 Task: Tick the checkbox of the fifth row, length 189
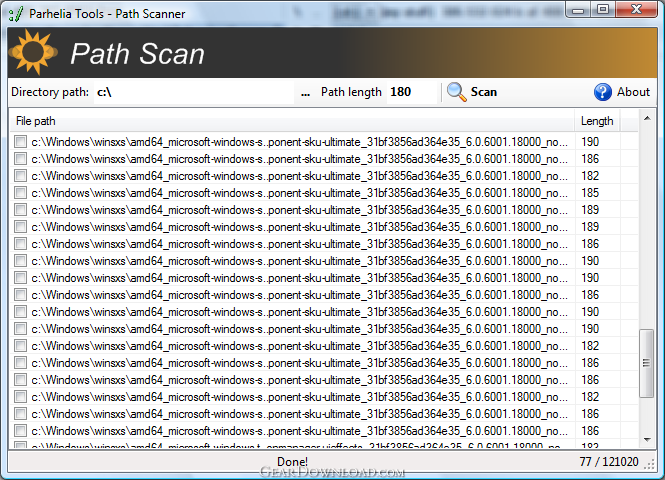[x=20, y=209]
